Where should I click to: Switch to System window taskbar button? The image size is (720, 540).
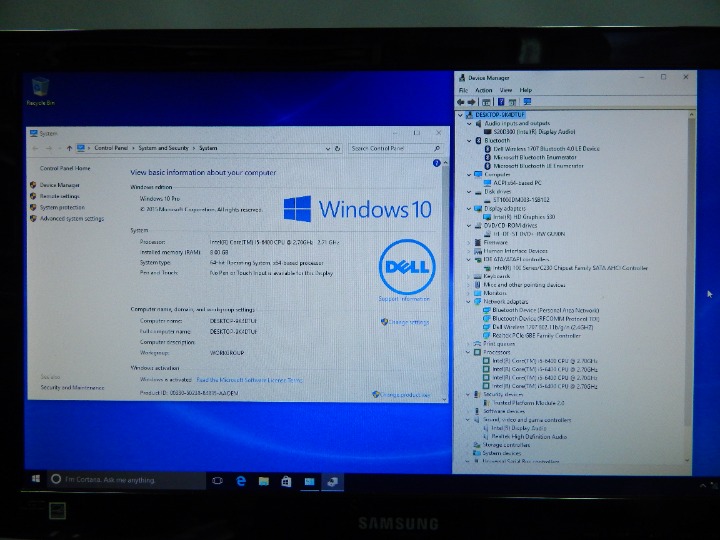[x=309, y=481]
